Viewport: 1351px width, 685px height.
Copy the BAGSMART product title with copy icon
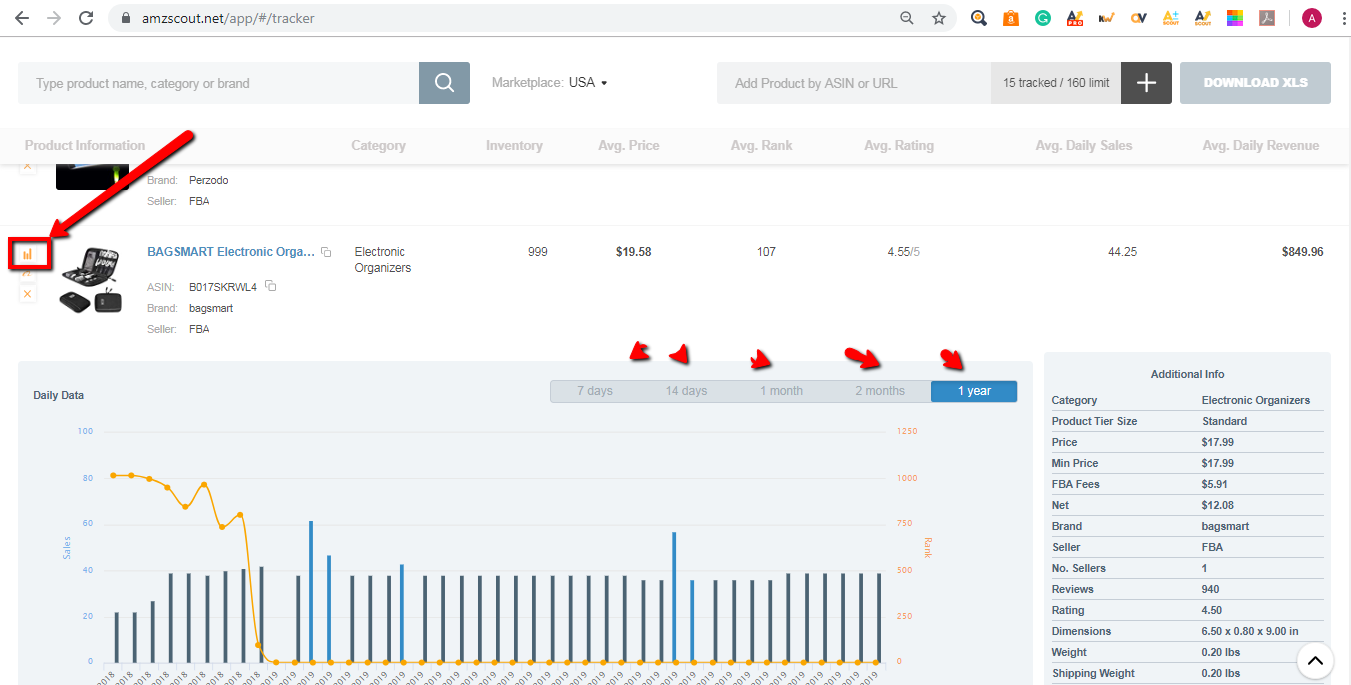tap(326, 253)
